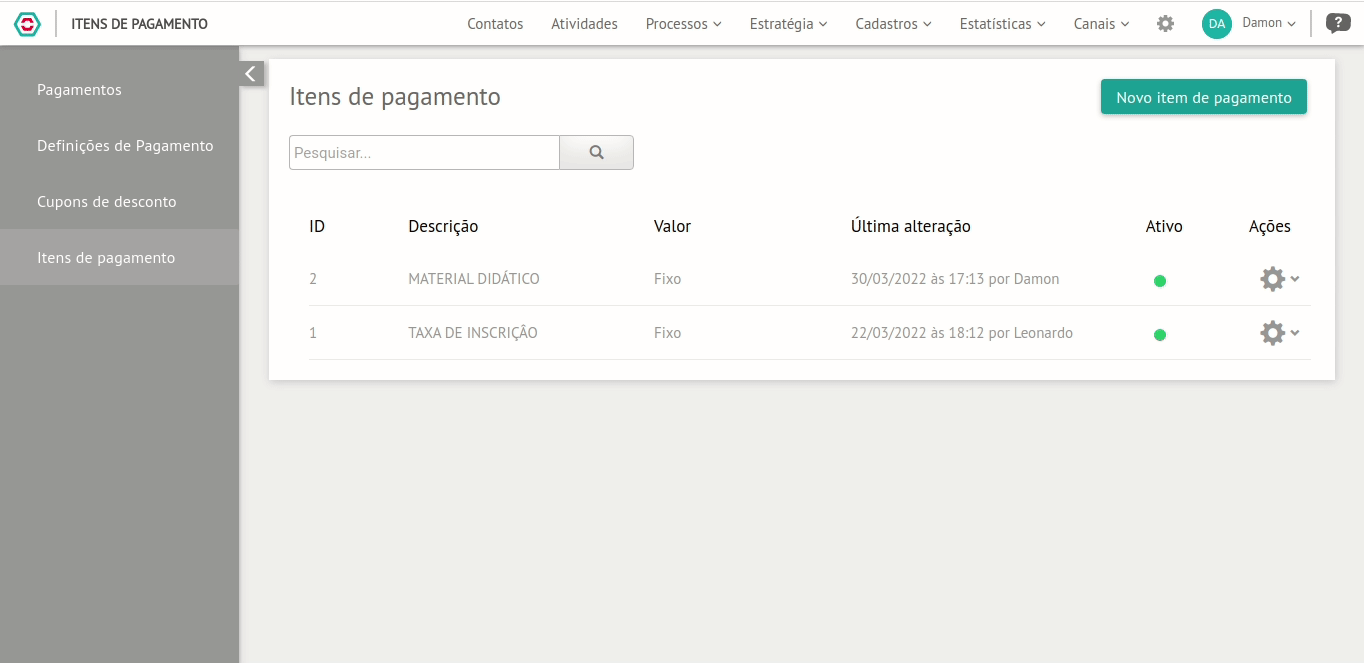
Task: Click active status dot for TAXA DE INSCRIÇÃO
Action: [1160, 335]
